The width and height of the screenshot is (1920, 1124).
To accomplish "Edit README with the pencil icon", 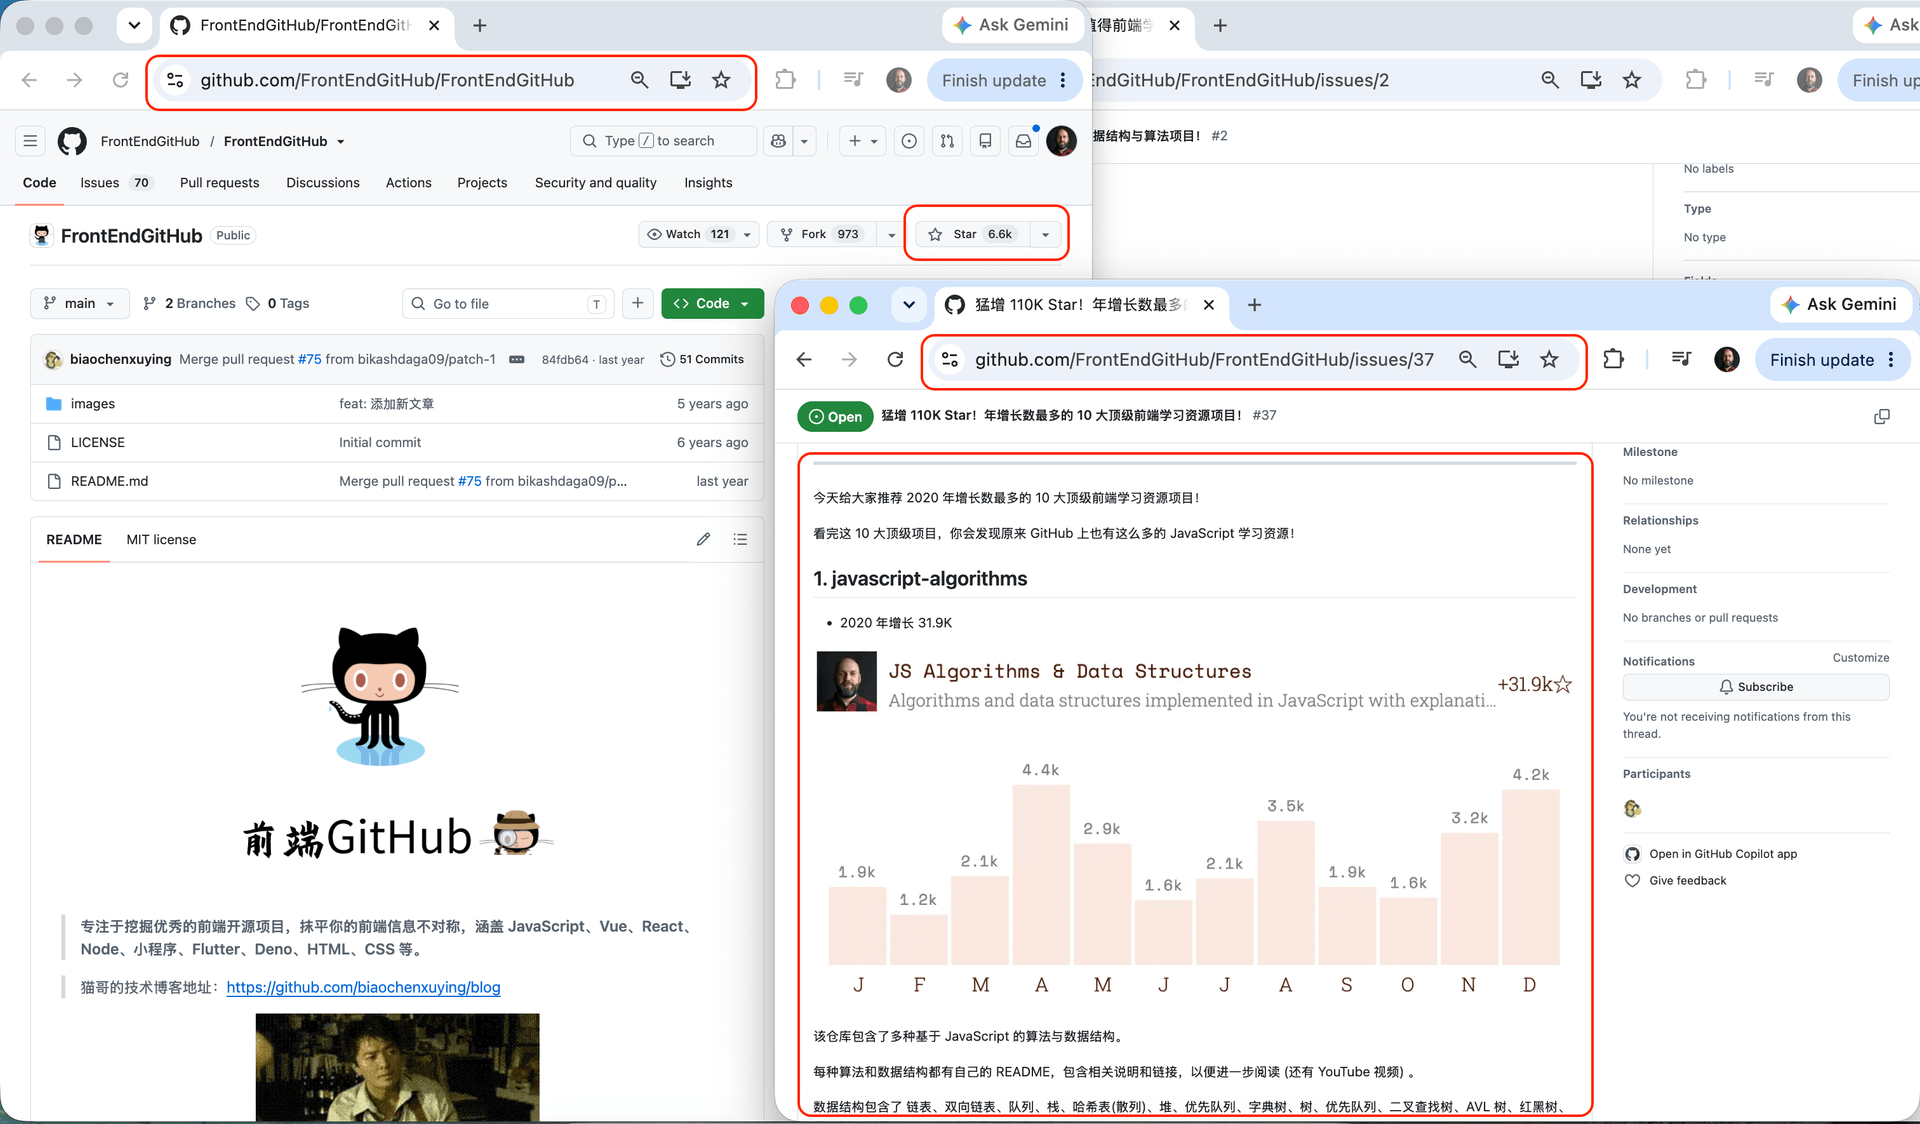I will click(x=704, y=539).
